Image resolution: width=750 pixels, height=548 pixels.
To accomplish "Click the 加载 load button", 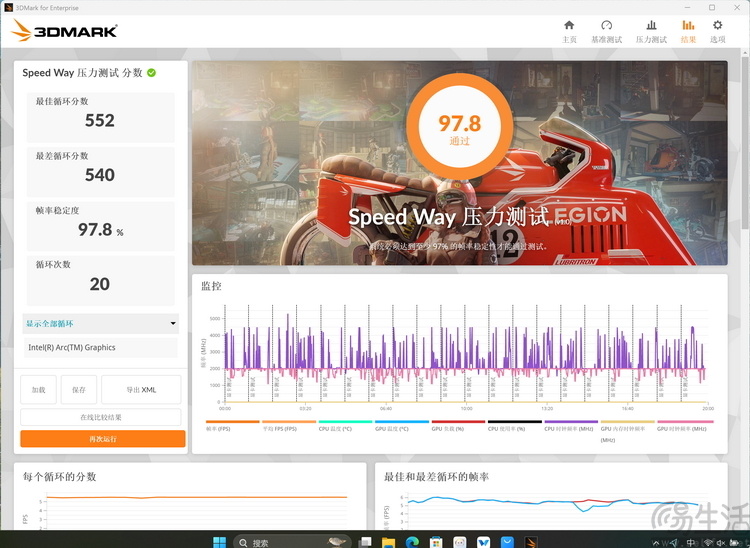I will point(38,390).
